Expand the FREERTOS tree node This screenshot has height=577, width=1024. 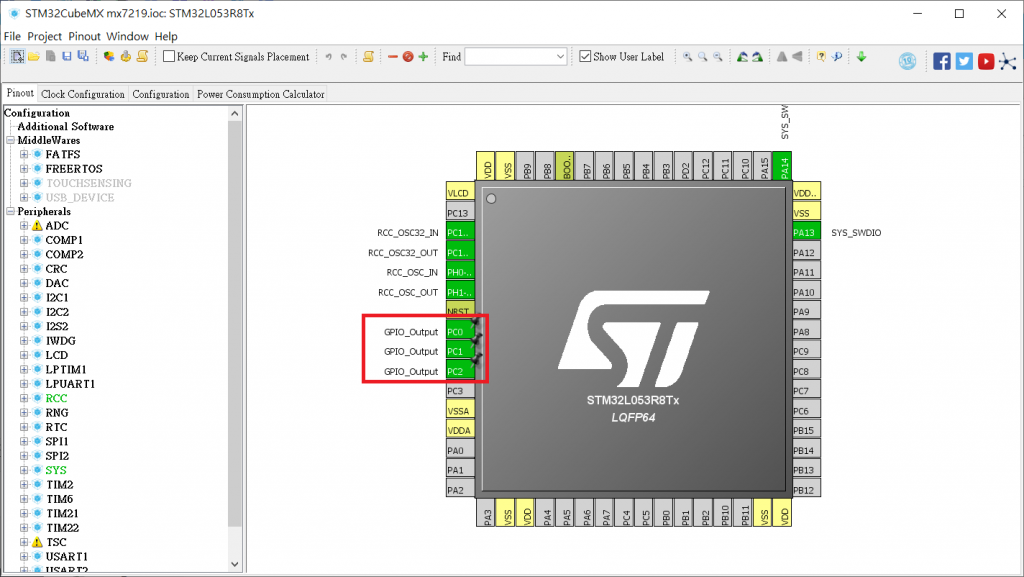(x=24, y=169)
